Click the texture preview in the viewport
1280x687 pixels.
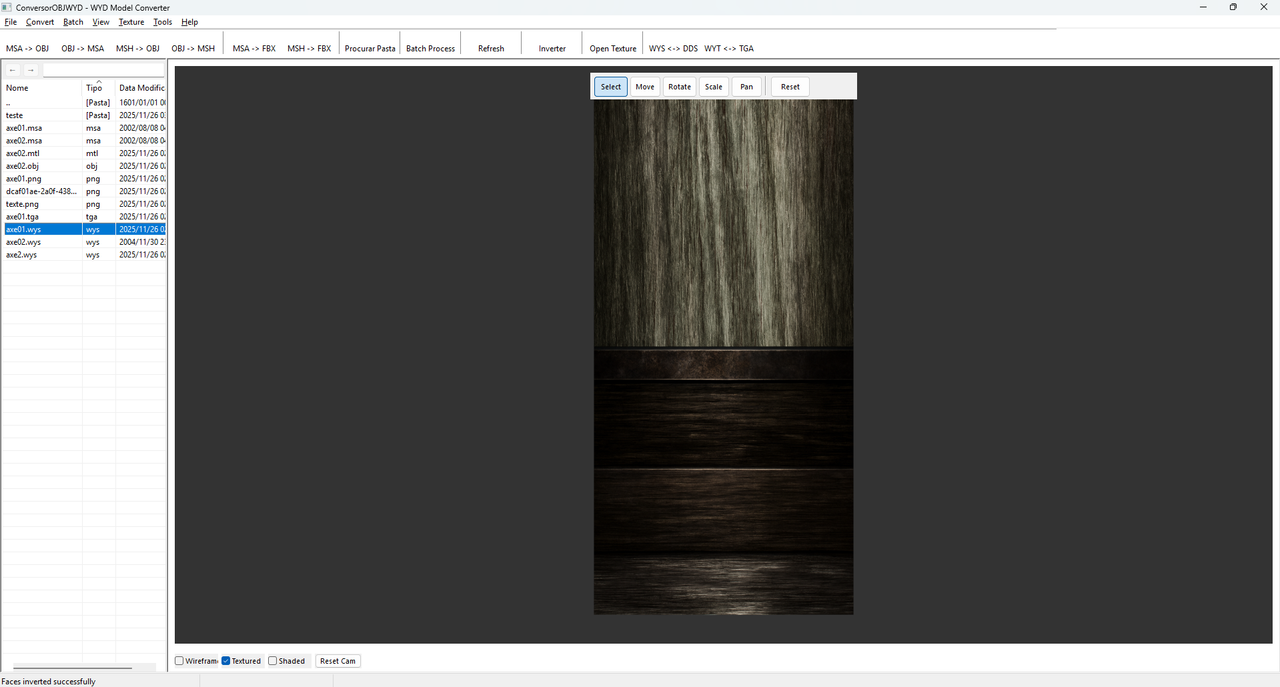723,357
